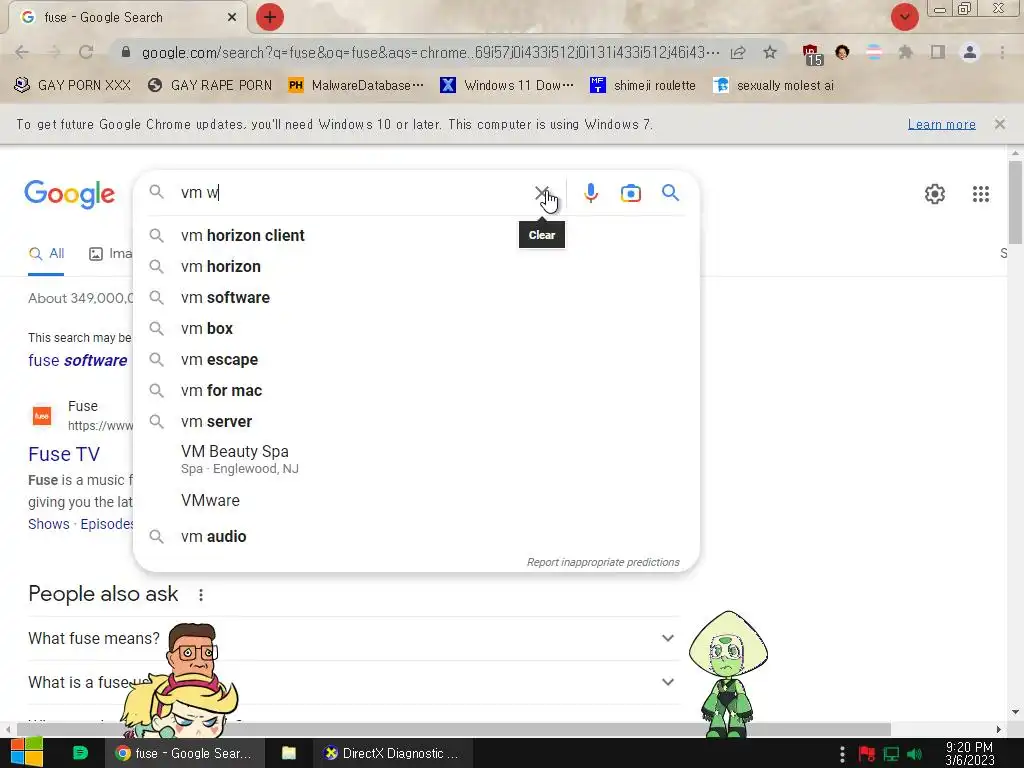Viewport: 1024px width, 768px height.
Task: Go back to the previous page
Action: click(22, 52)
